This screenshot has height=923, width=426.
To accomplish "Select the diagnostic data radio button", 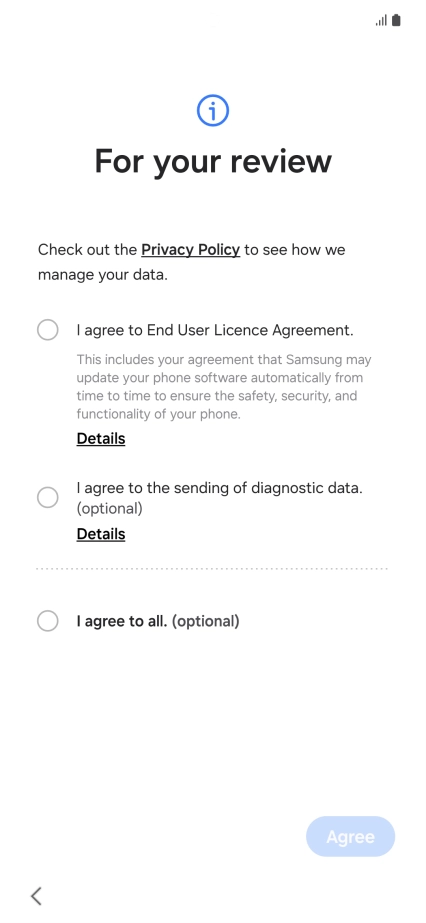I will click(x=48, y=497).
